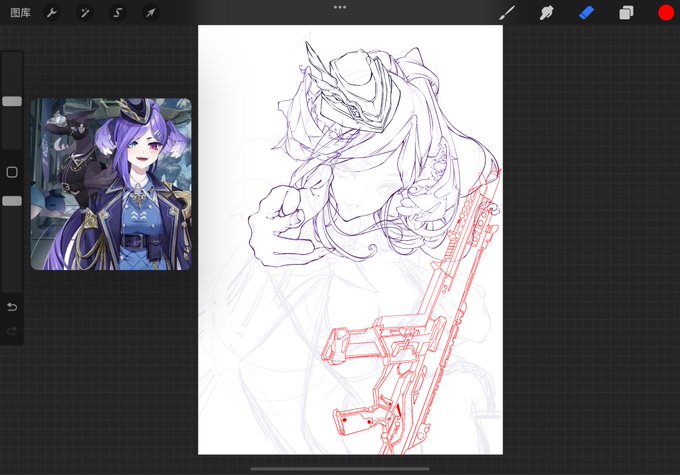
Task: Activate the Selection S-shaped tool
Action: pyautogui.click(x=118, y=13)
